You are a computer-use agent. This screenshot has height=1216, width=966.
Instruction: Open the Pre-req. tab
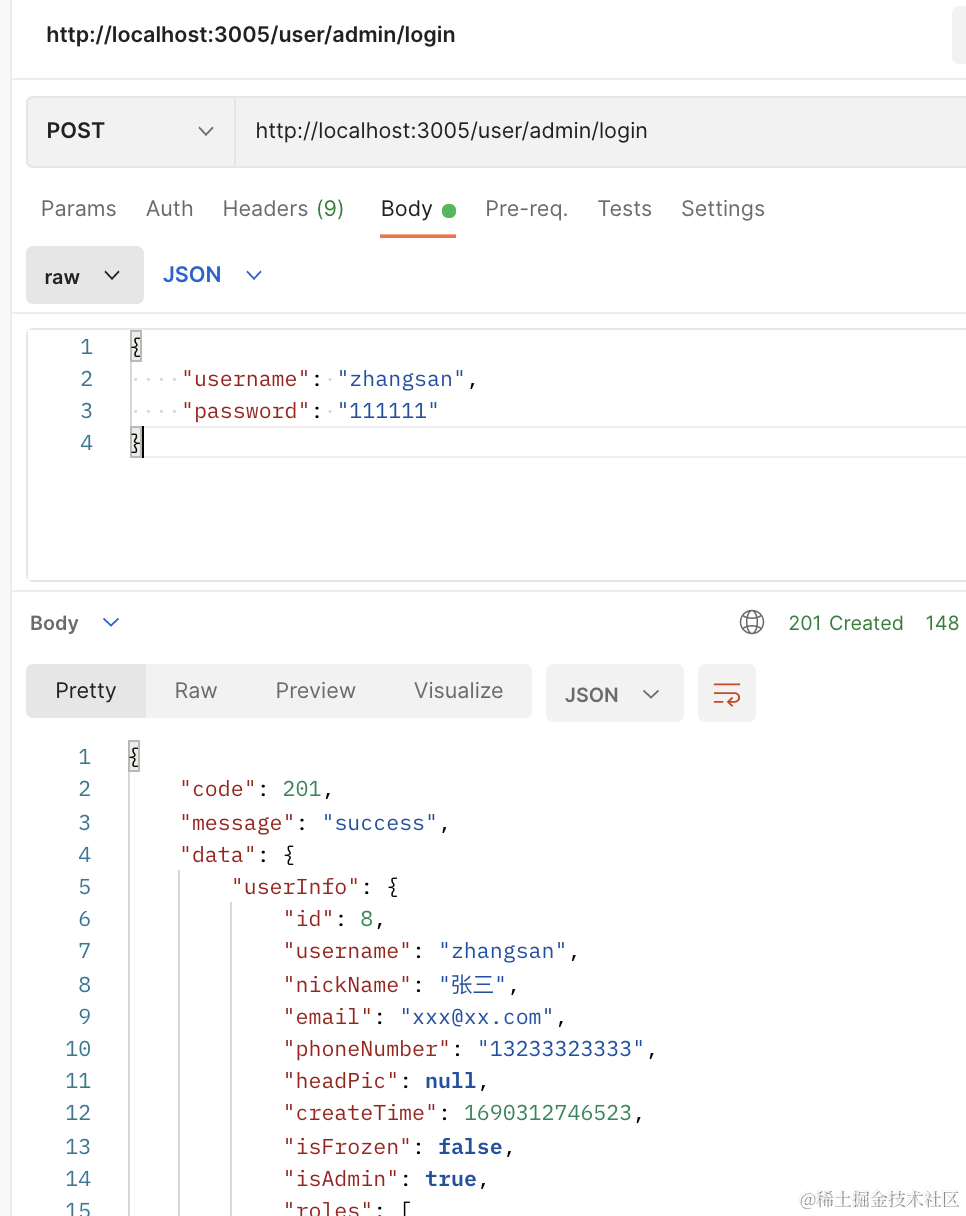pos(526,209)
